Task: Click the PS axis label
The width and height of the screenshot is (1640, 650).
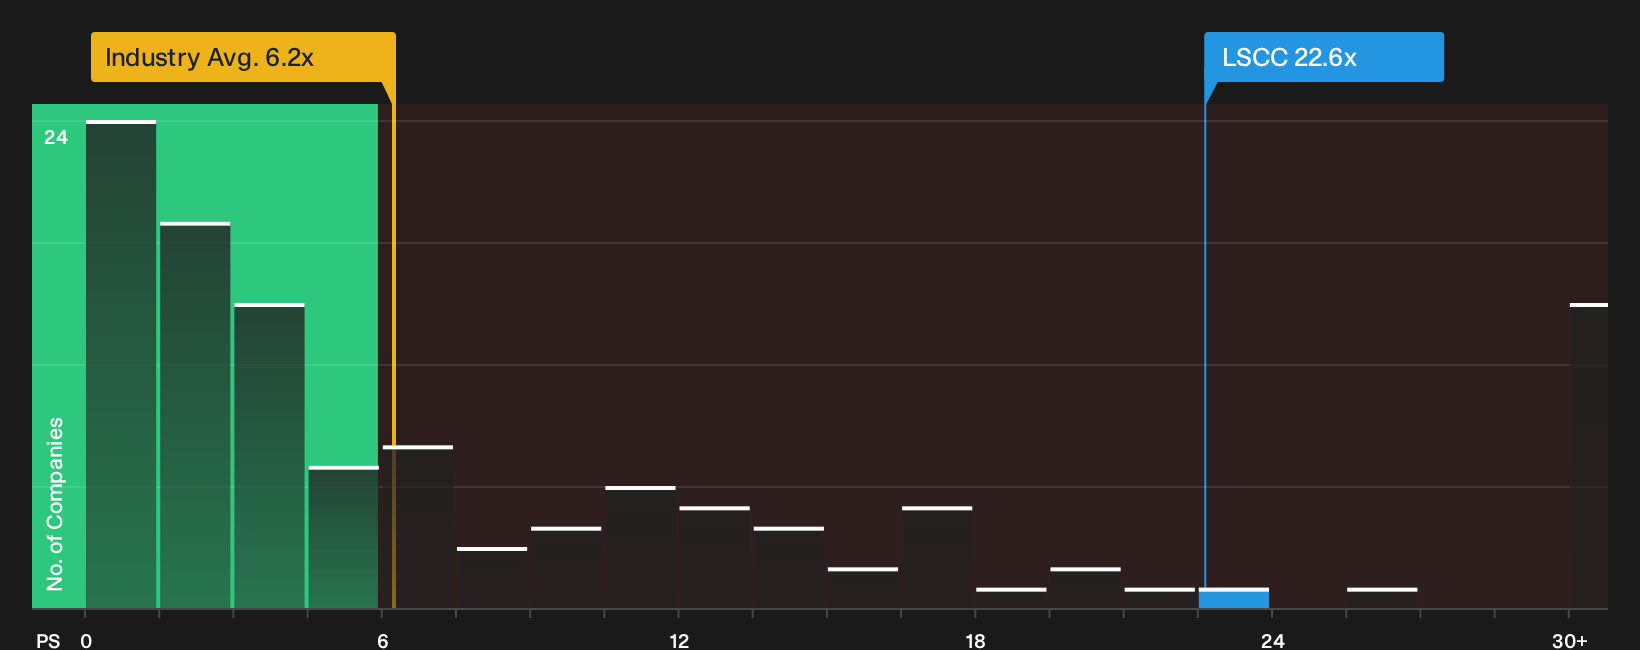Action: 48,641
